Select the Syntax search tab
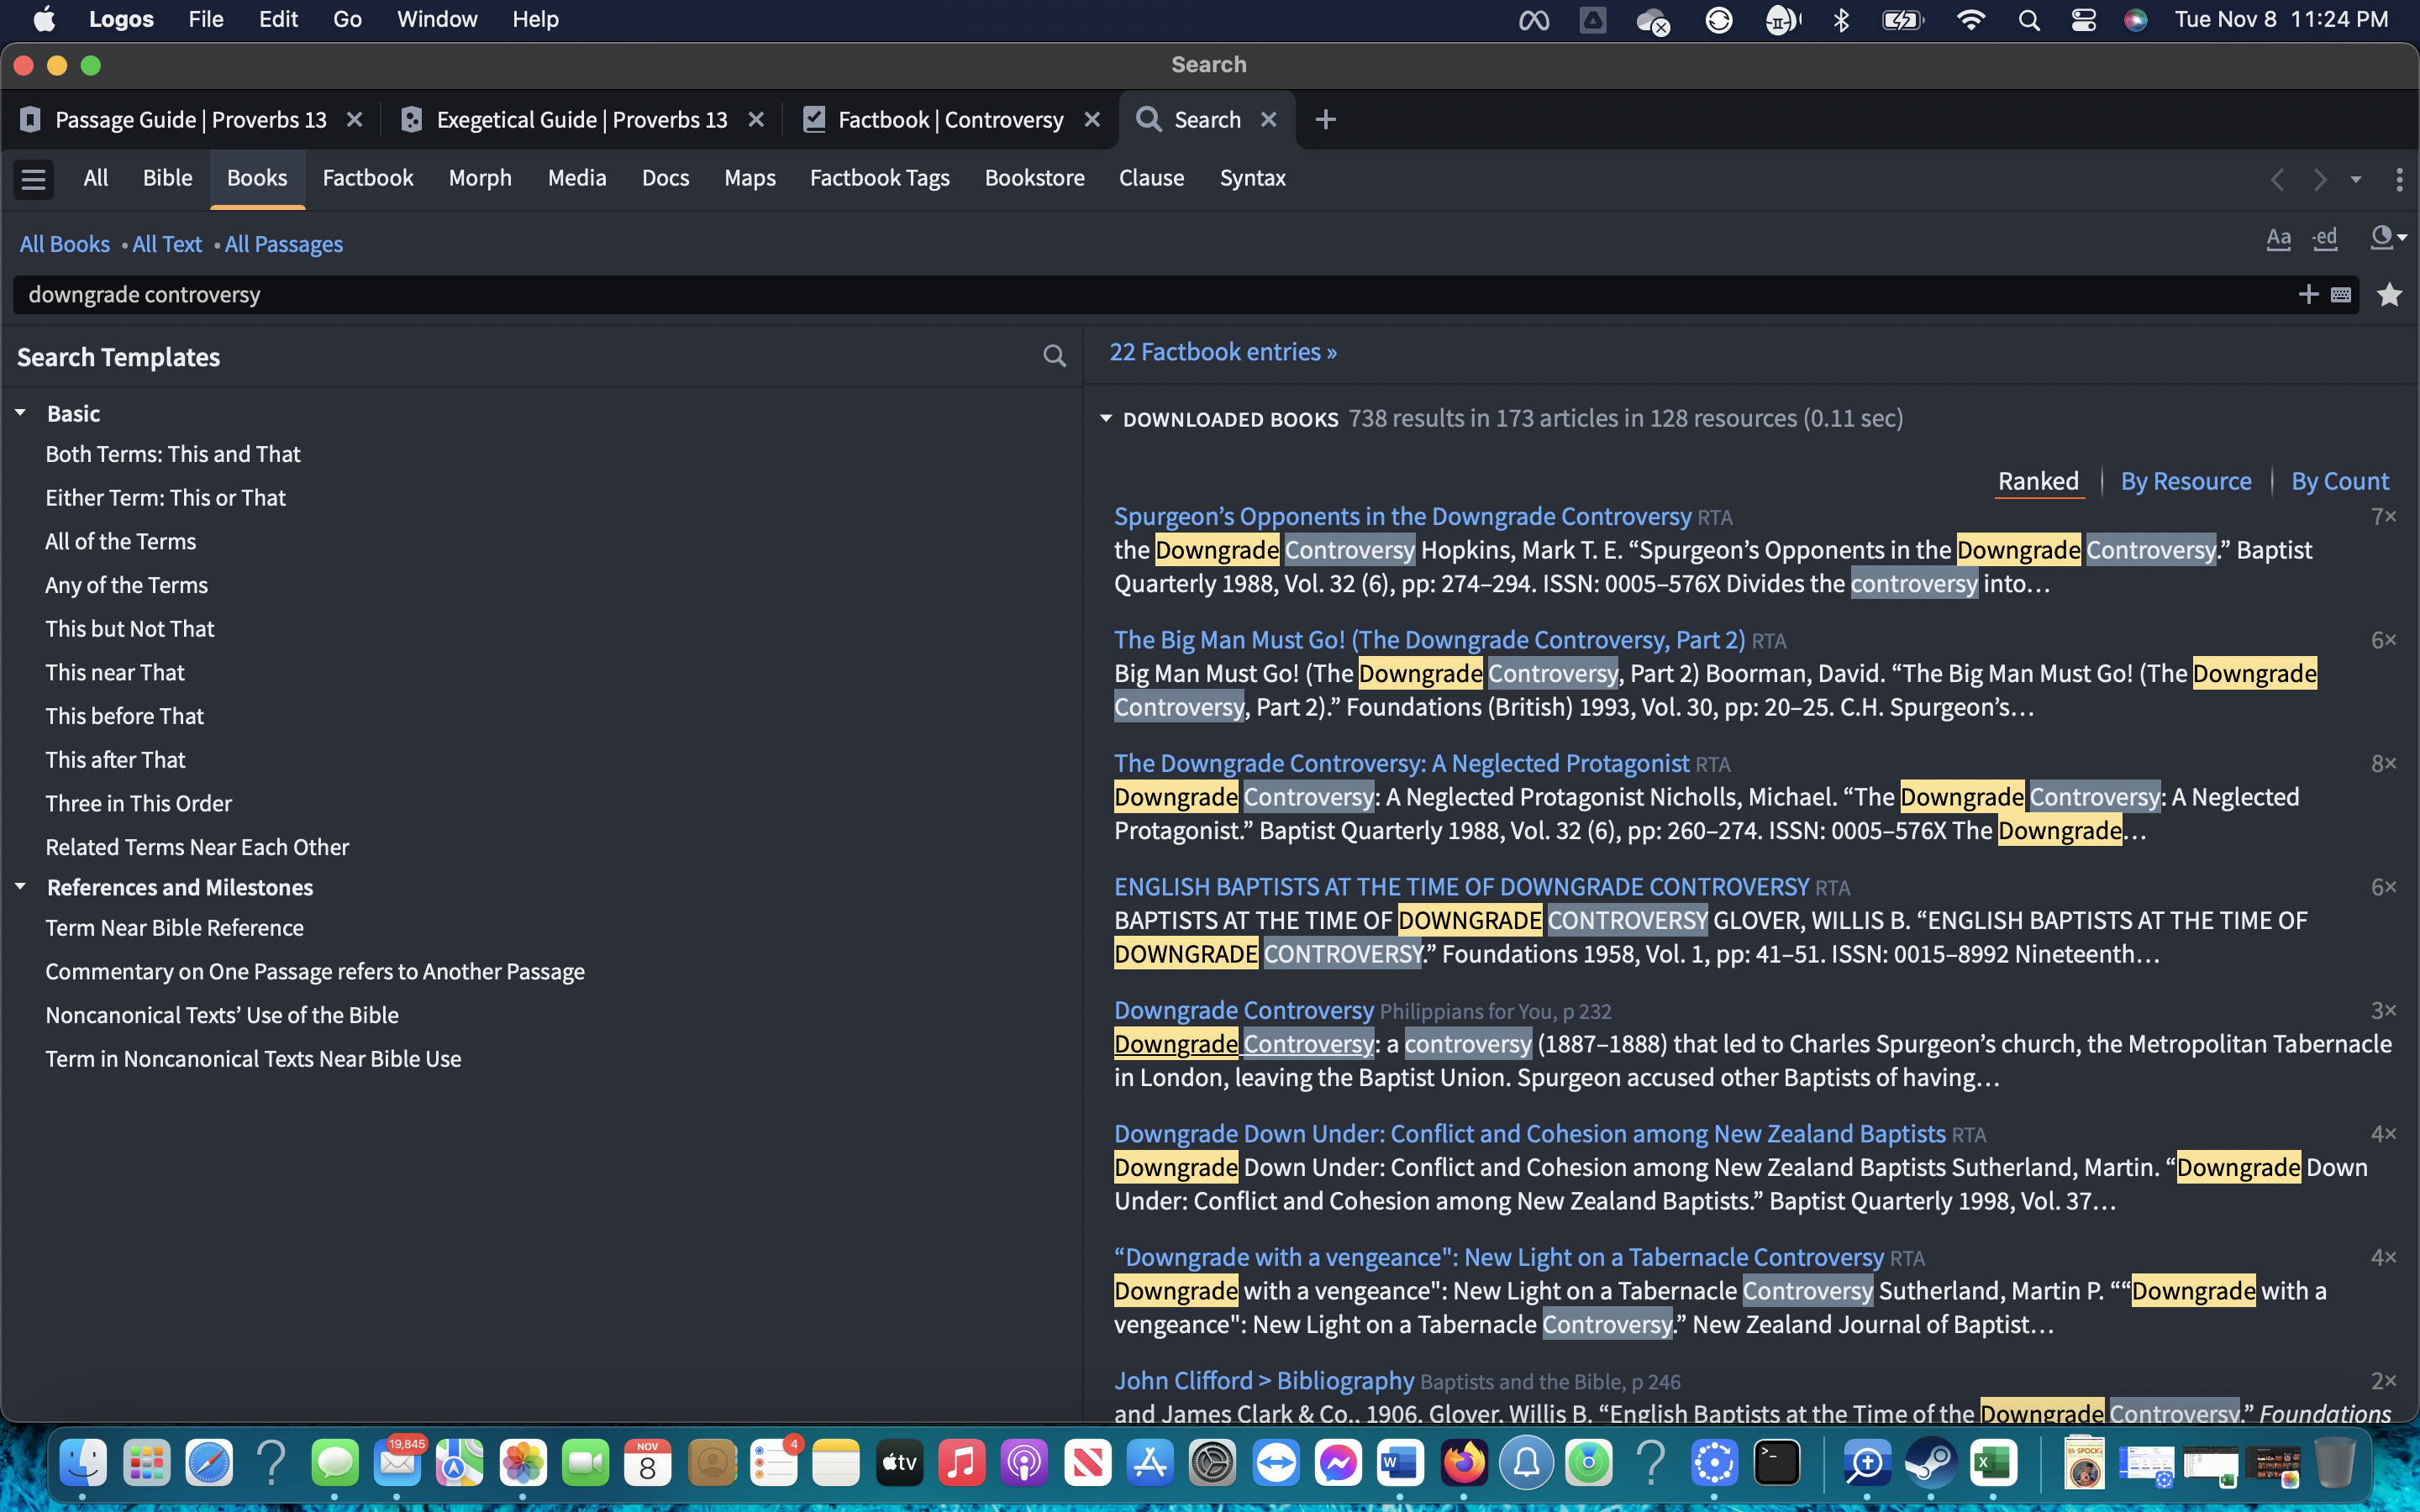Screen dimensions: 2420x1512 click(1252, 178)
